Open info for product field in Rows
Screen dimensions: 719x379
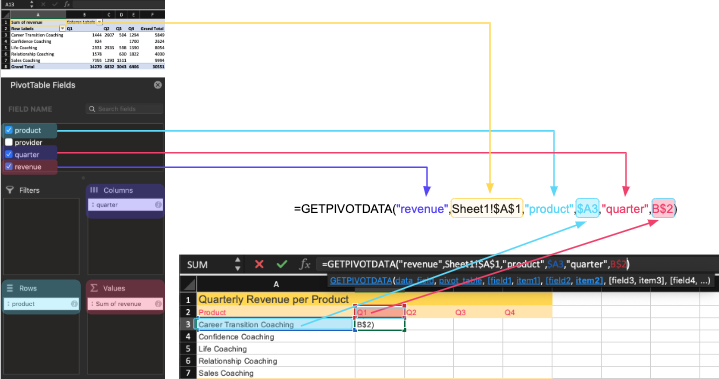tap(74, 304)
